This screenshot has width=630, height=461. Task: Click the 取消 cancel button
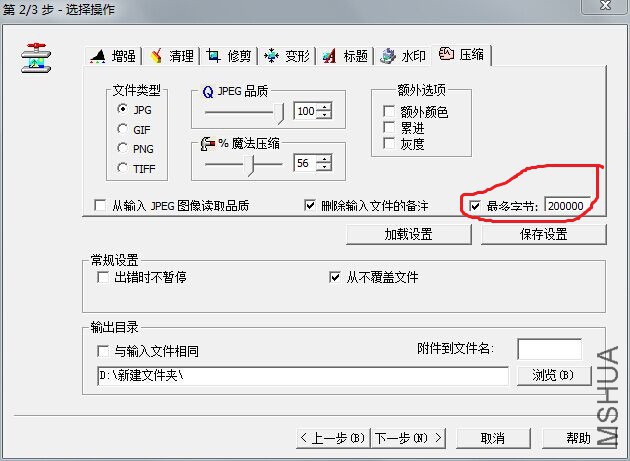pyautogui.click(x=493, y=438)
